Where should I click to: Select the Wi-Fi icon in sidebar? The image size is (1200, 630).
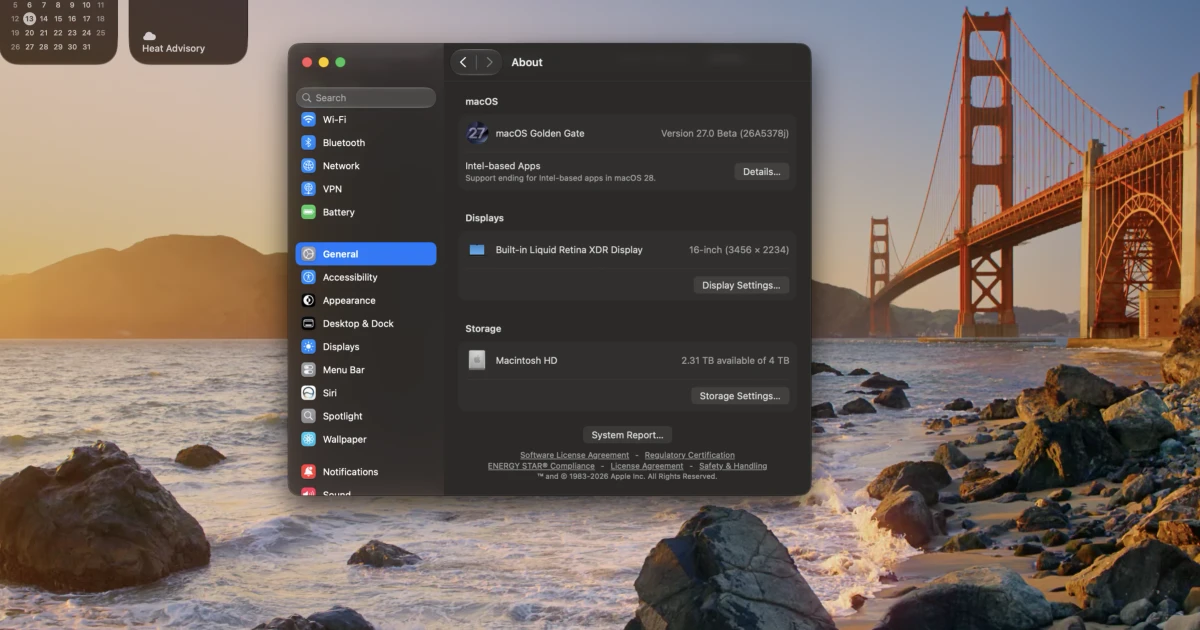pyautogui.click(x=309, y=119)
